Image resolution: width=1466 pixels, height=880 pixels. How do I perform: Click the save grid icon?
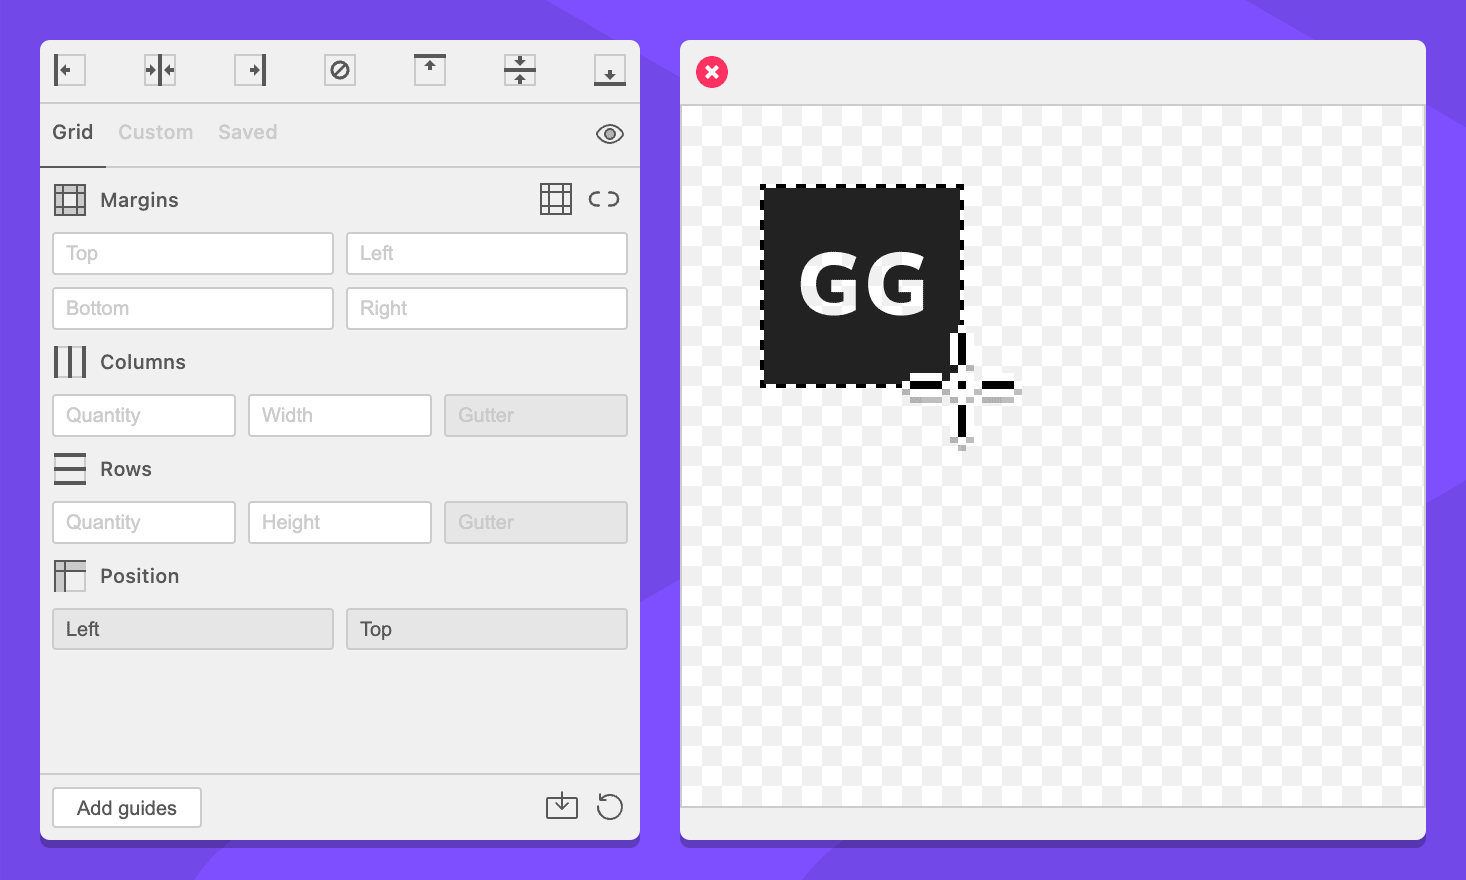(x=562, y=806)
